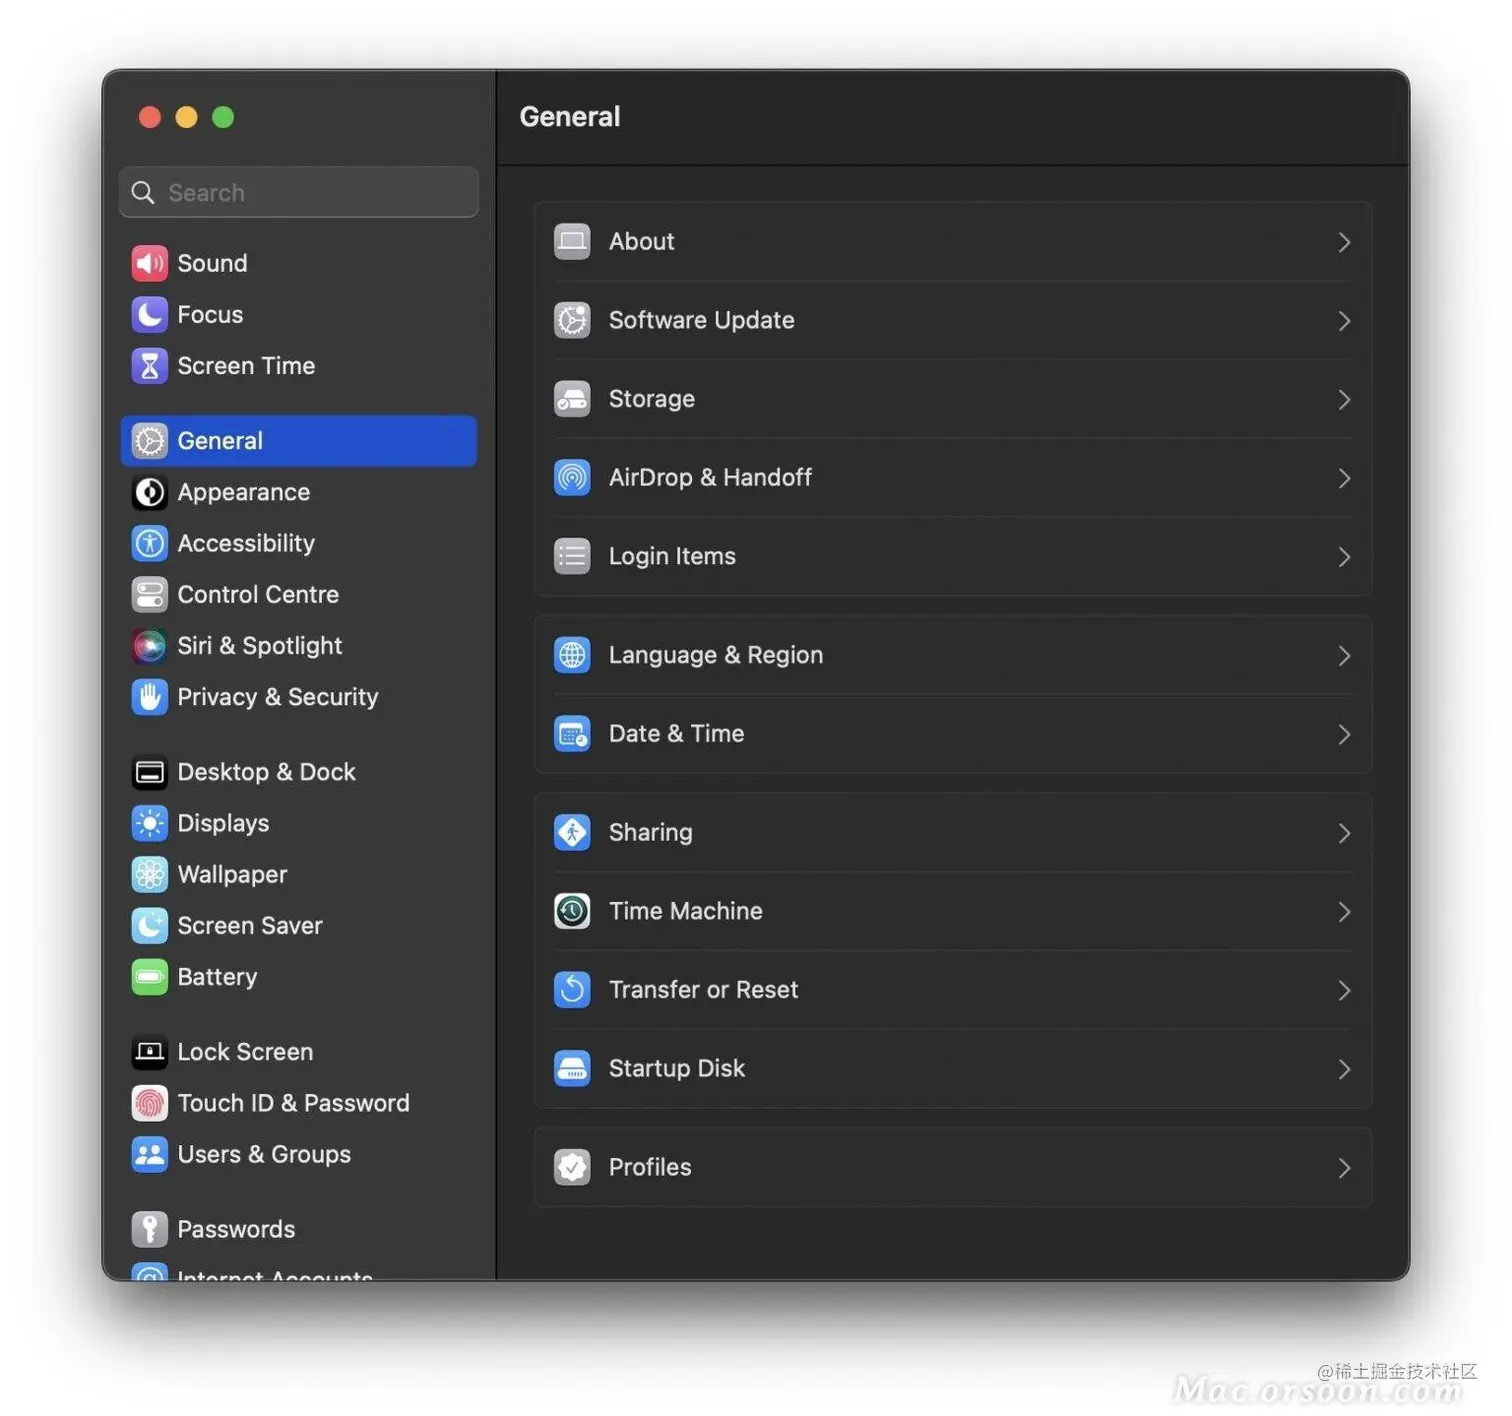This screenshot has width=1512, height=1416.
Task: Open the Startup Disk label
Action: (677, 1068)
